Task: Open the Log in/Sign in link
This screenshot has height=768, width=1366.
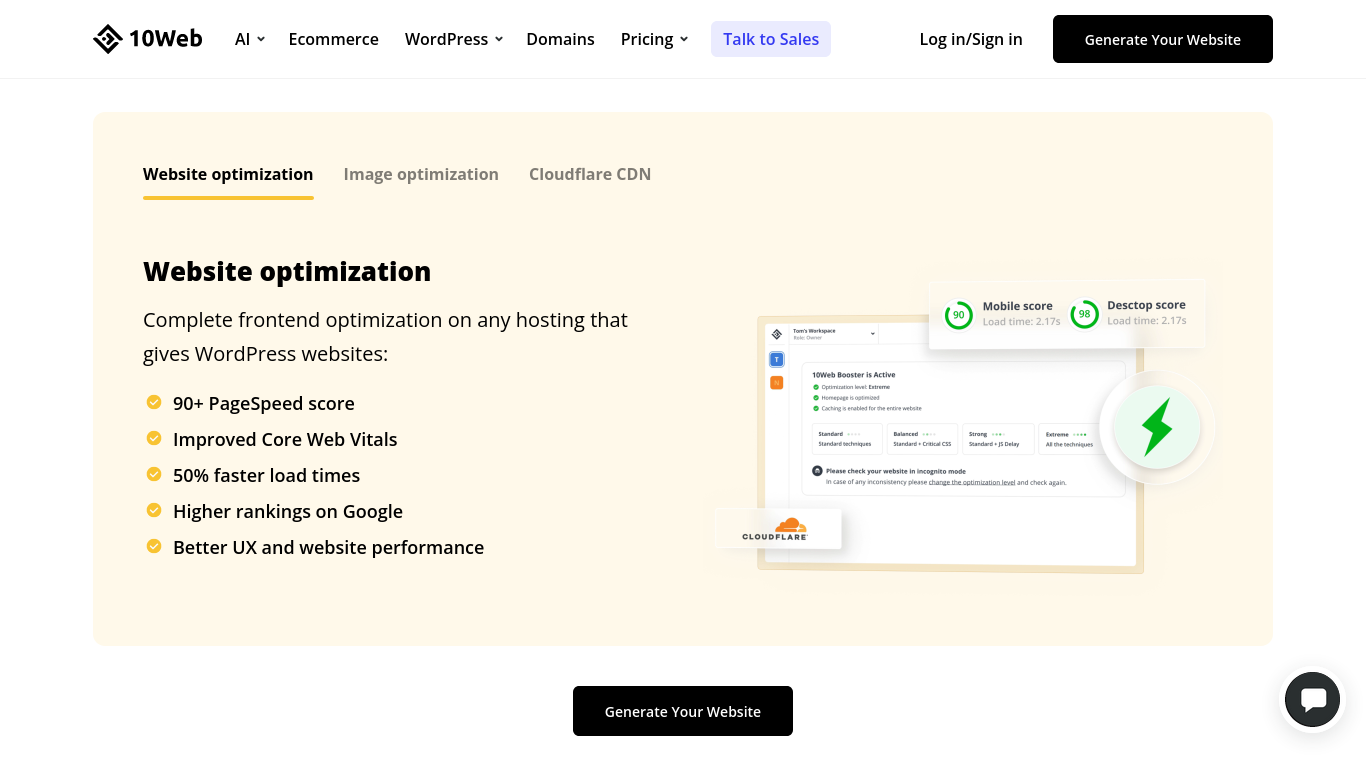Action: [971, 39]
